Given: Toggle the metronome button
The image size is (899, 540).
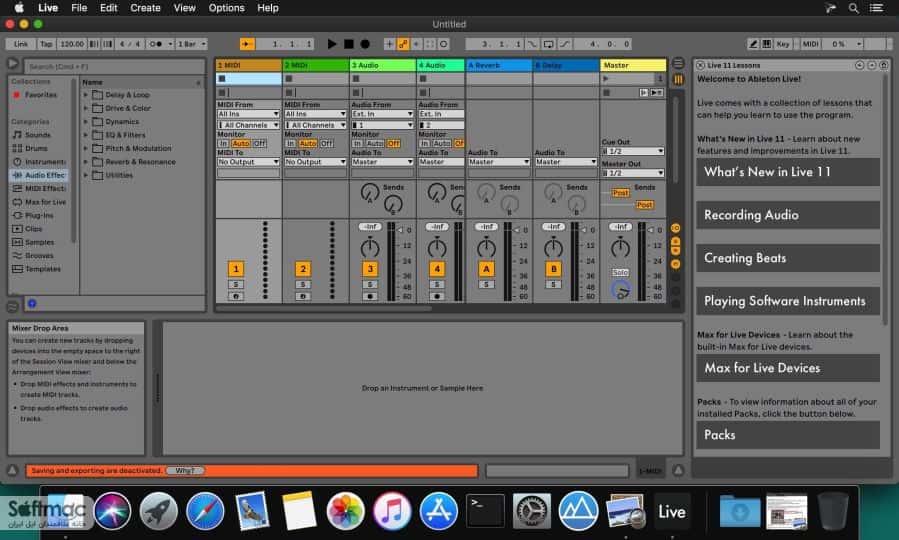Looking at the screenshot, I should (156, 44).
